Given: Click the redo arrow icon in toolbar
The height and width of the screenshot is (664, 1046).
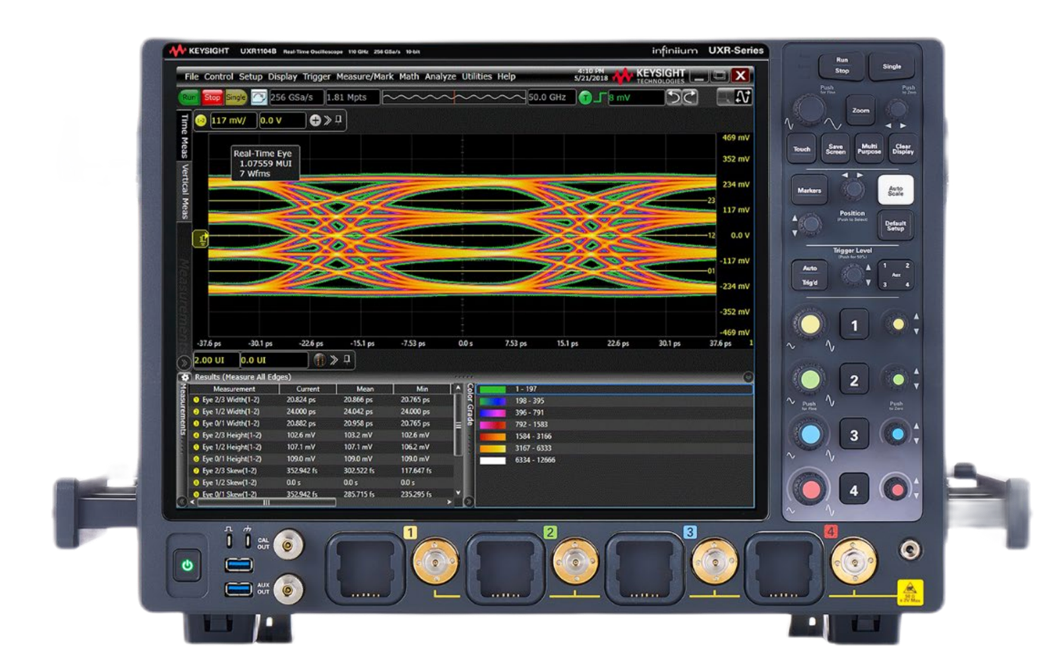Looking at the screenshot, I should [690, 97].
